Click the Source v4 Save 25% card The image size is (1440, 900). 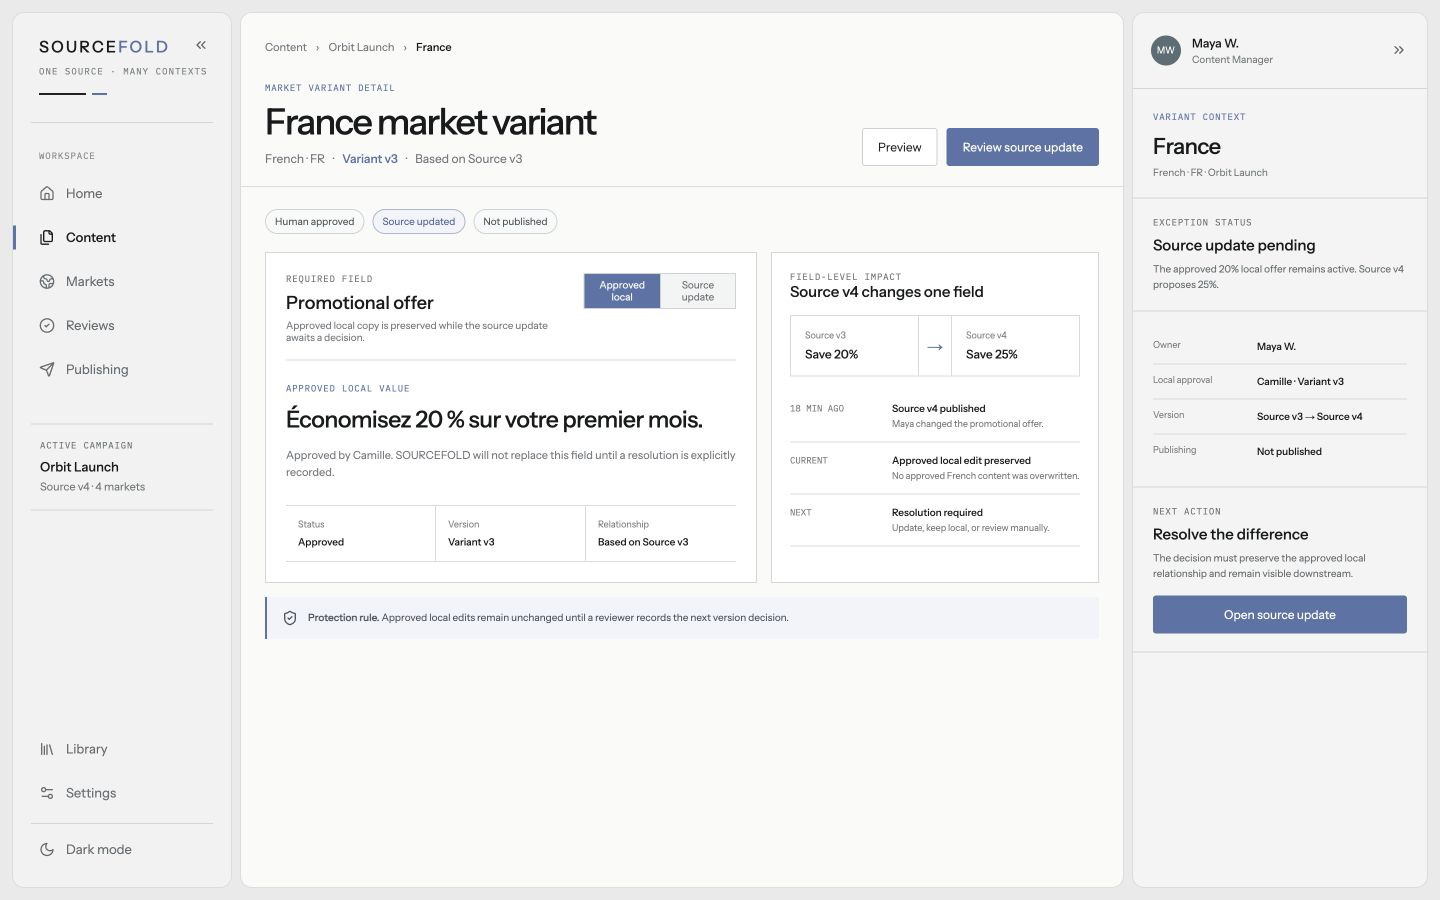coord(1015,346)
